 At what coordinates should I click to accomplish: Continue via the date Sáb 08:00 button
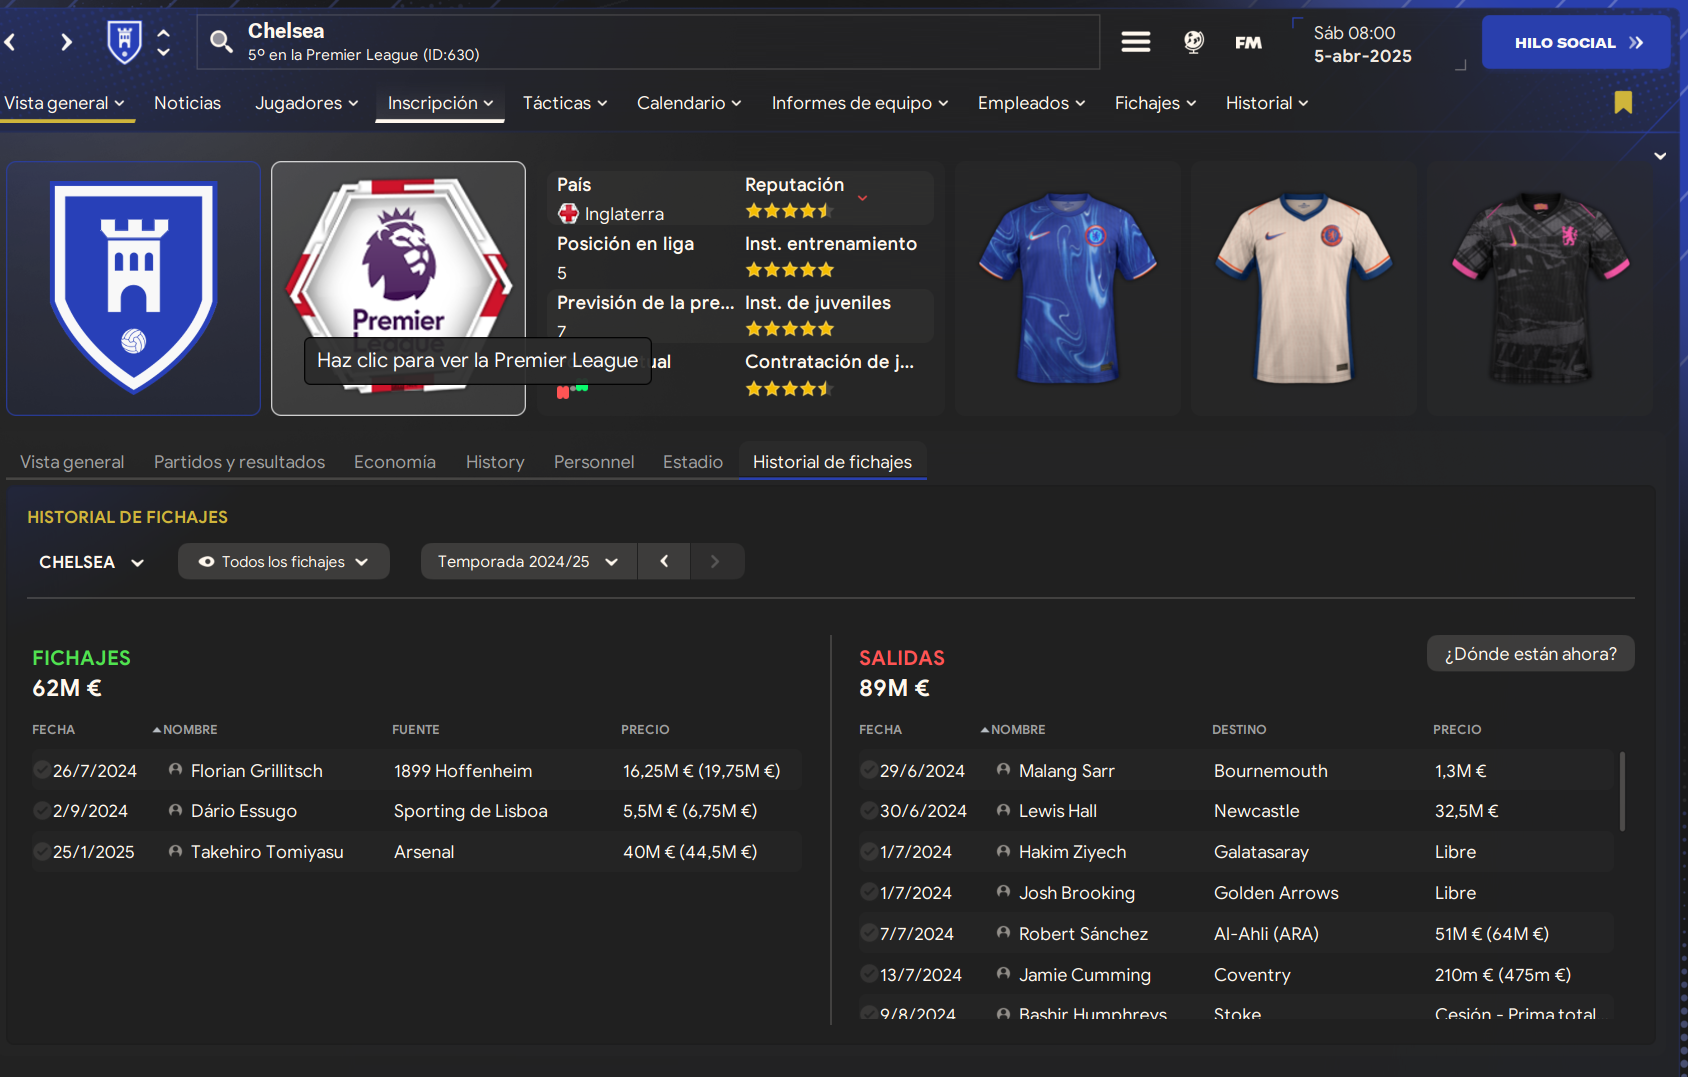(1380, 44)
